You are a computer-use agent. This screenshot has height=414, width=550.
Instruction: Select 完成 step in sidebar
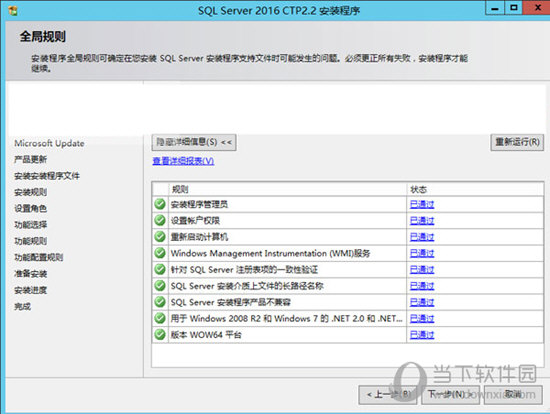click(22, 306)
